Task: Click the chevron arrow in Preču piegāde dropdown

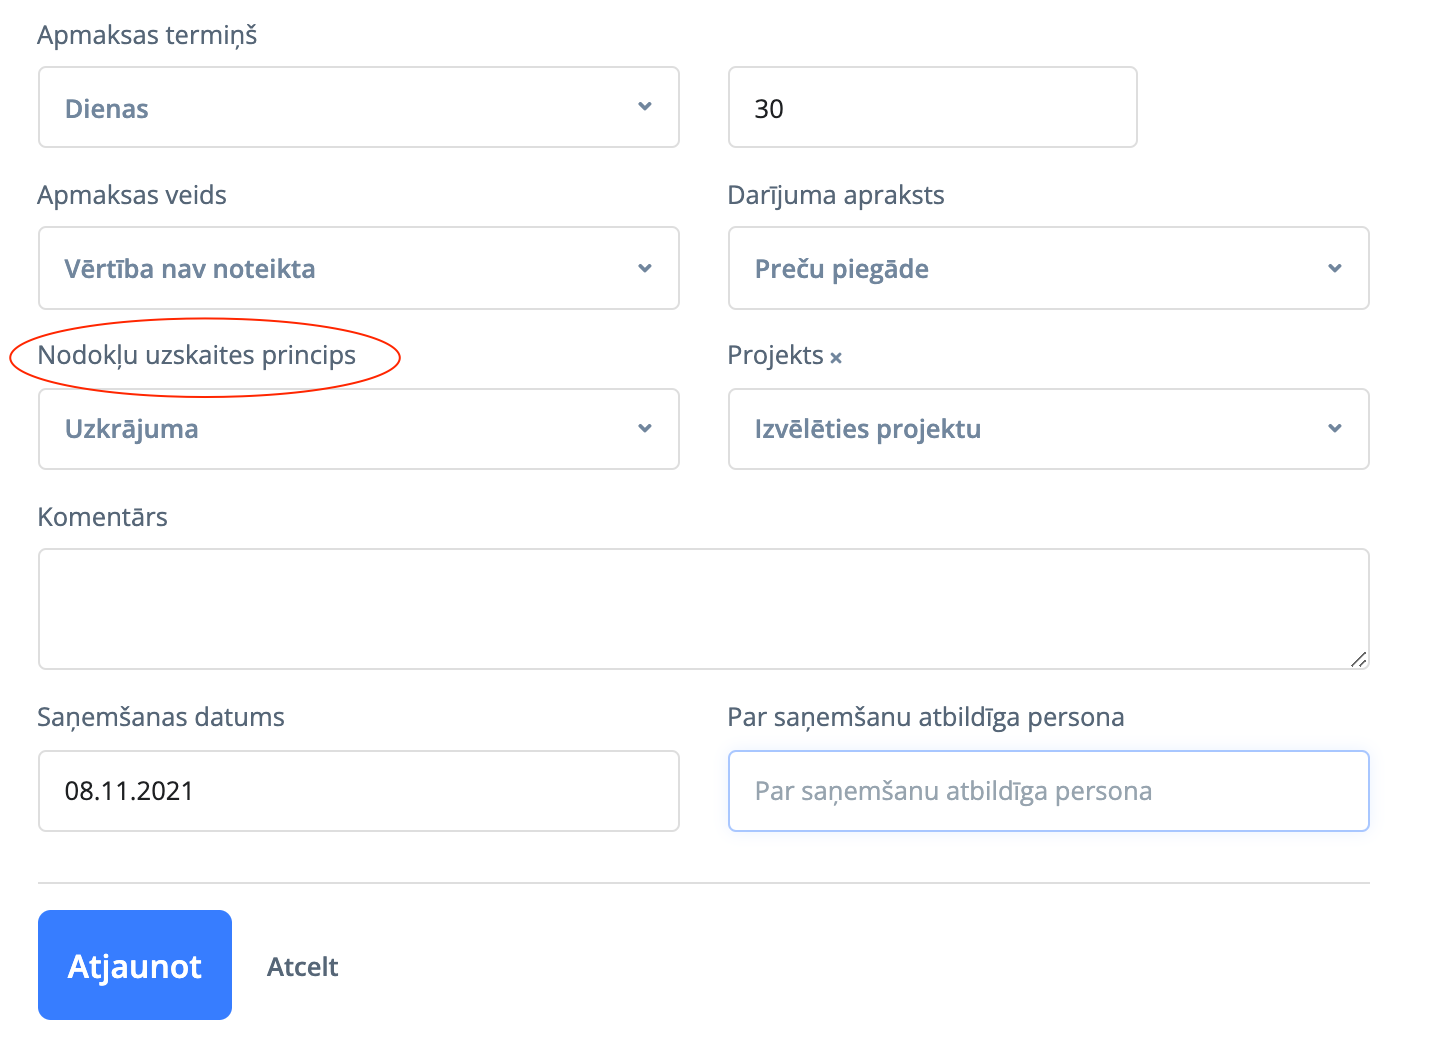Action: 1334,268
